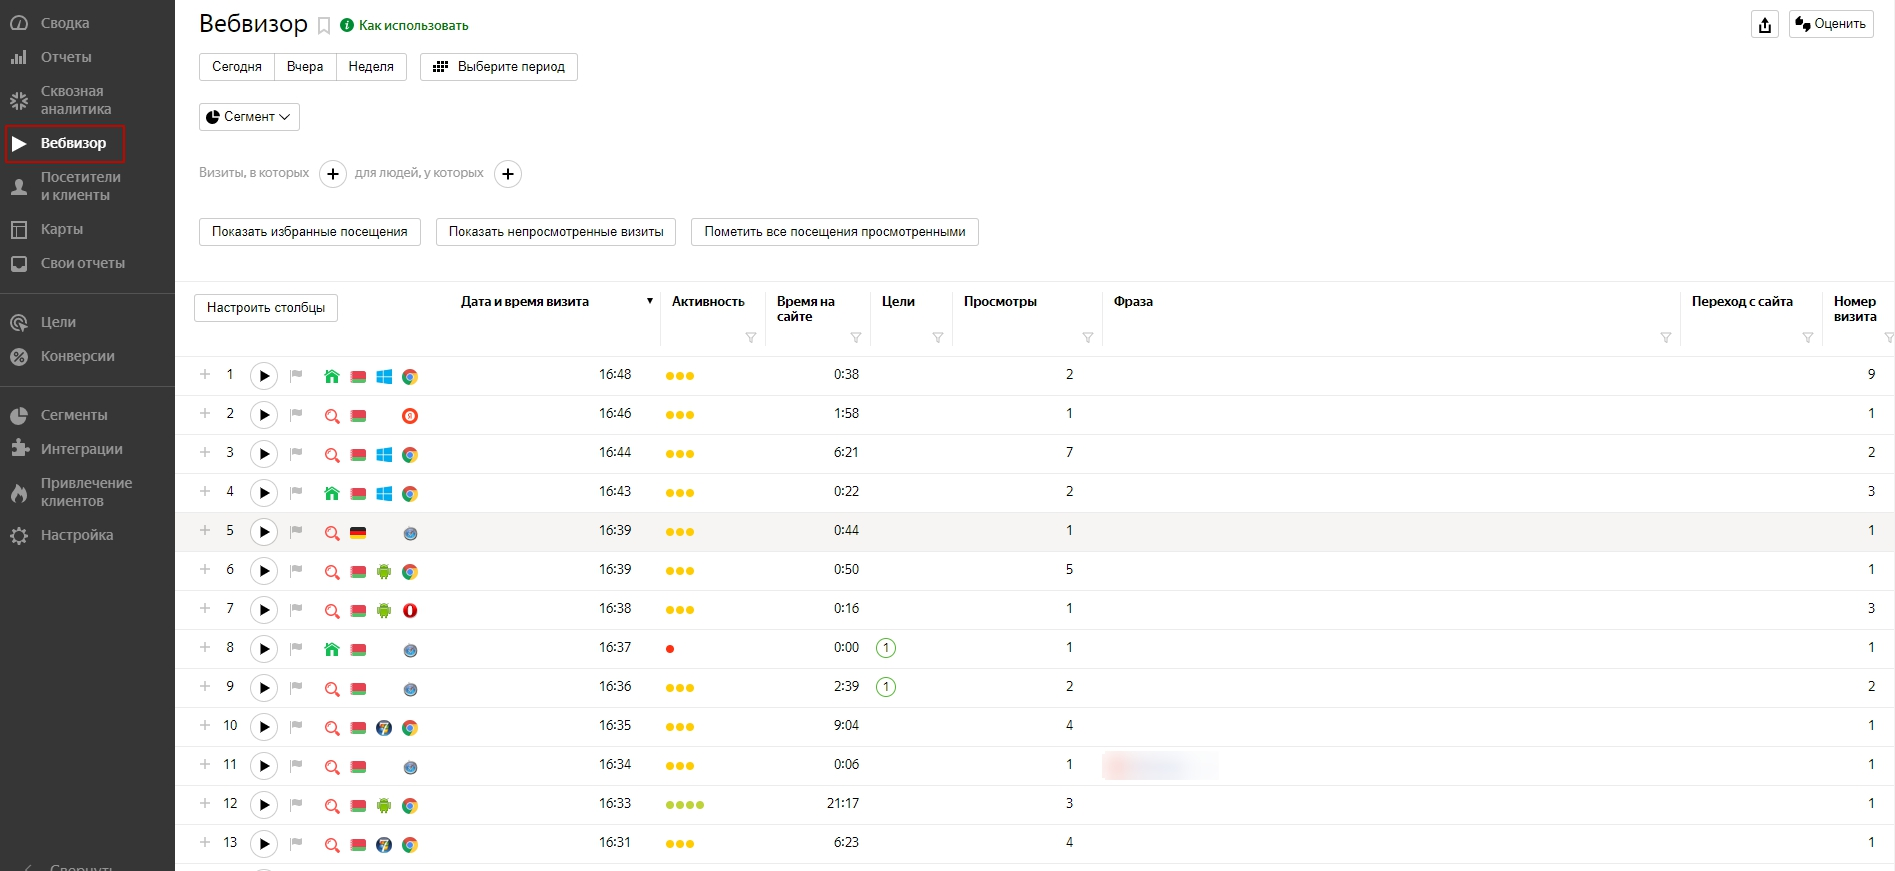This screenshot has height=871, width=1895.
Task: Open the Как использовать help link
Action: 413,26
